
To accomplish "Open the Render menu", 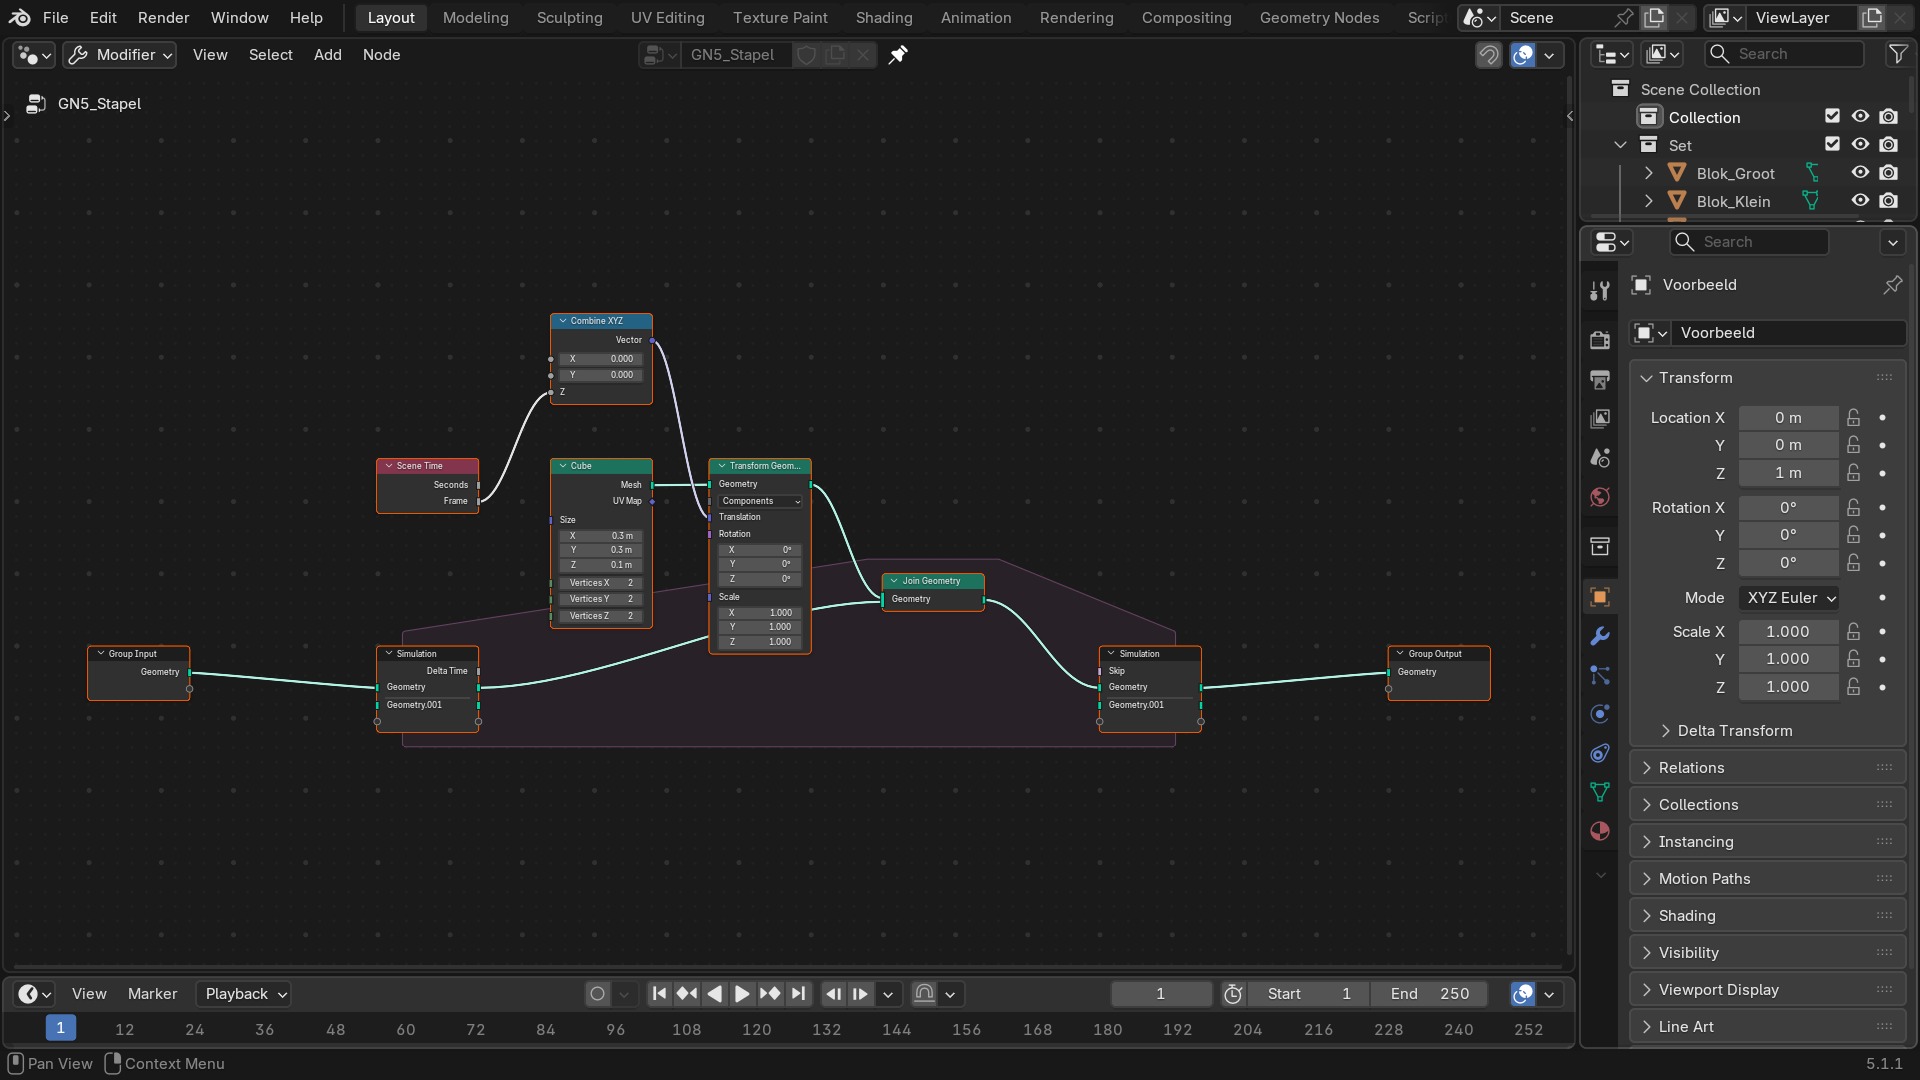I will tap(163, 17).
